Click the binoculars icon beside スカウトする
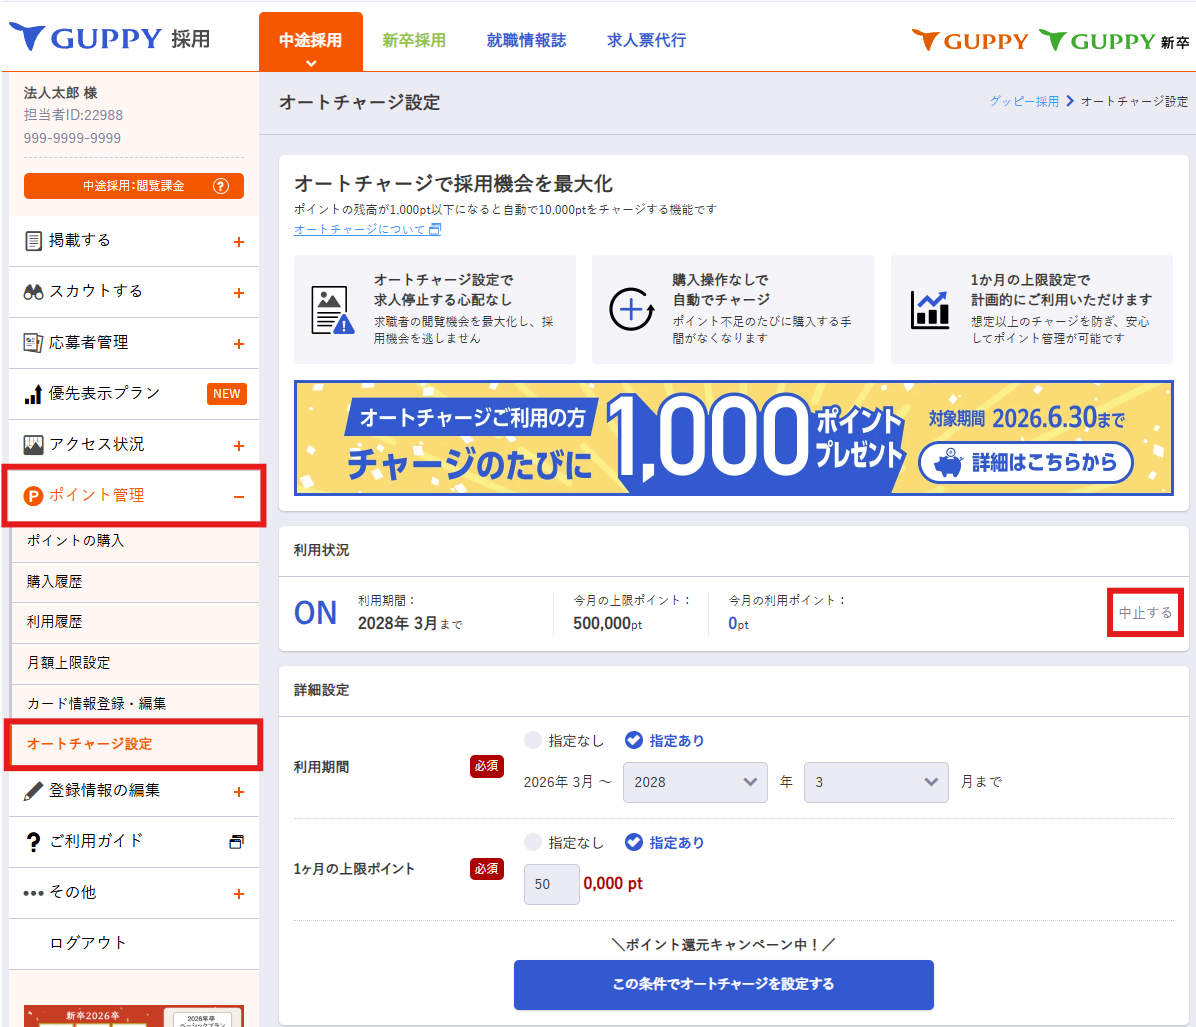 [34, 292]
